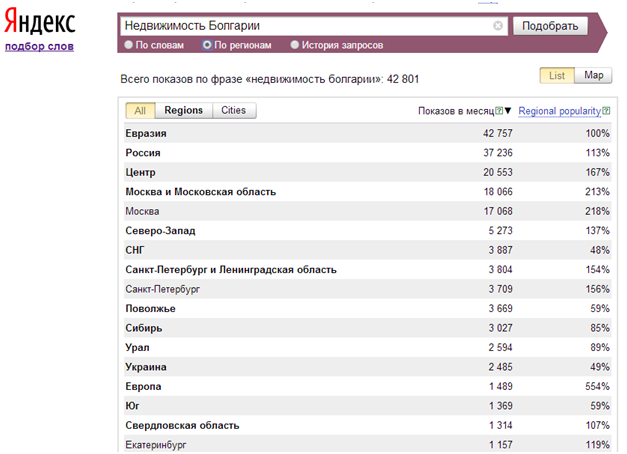Select the Урал row
The image size is (627, 454).
pyautogui.click(x=367, y=347)
